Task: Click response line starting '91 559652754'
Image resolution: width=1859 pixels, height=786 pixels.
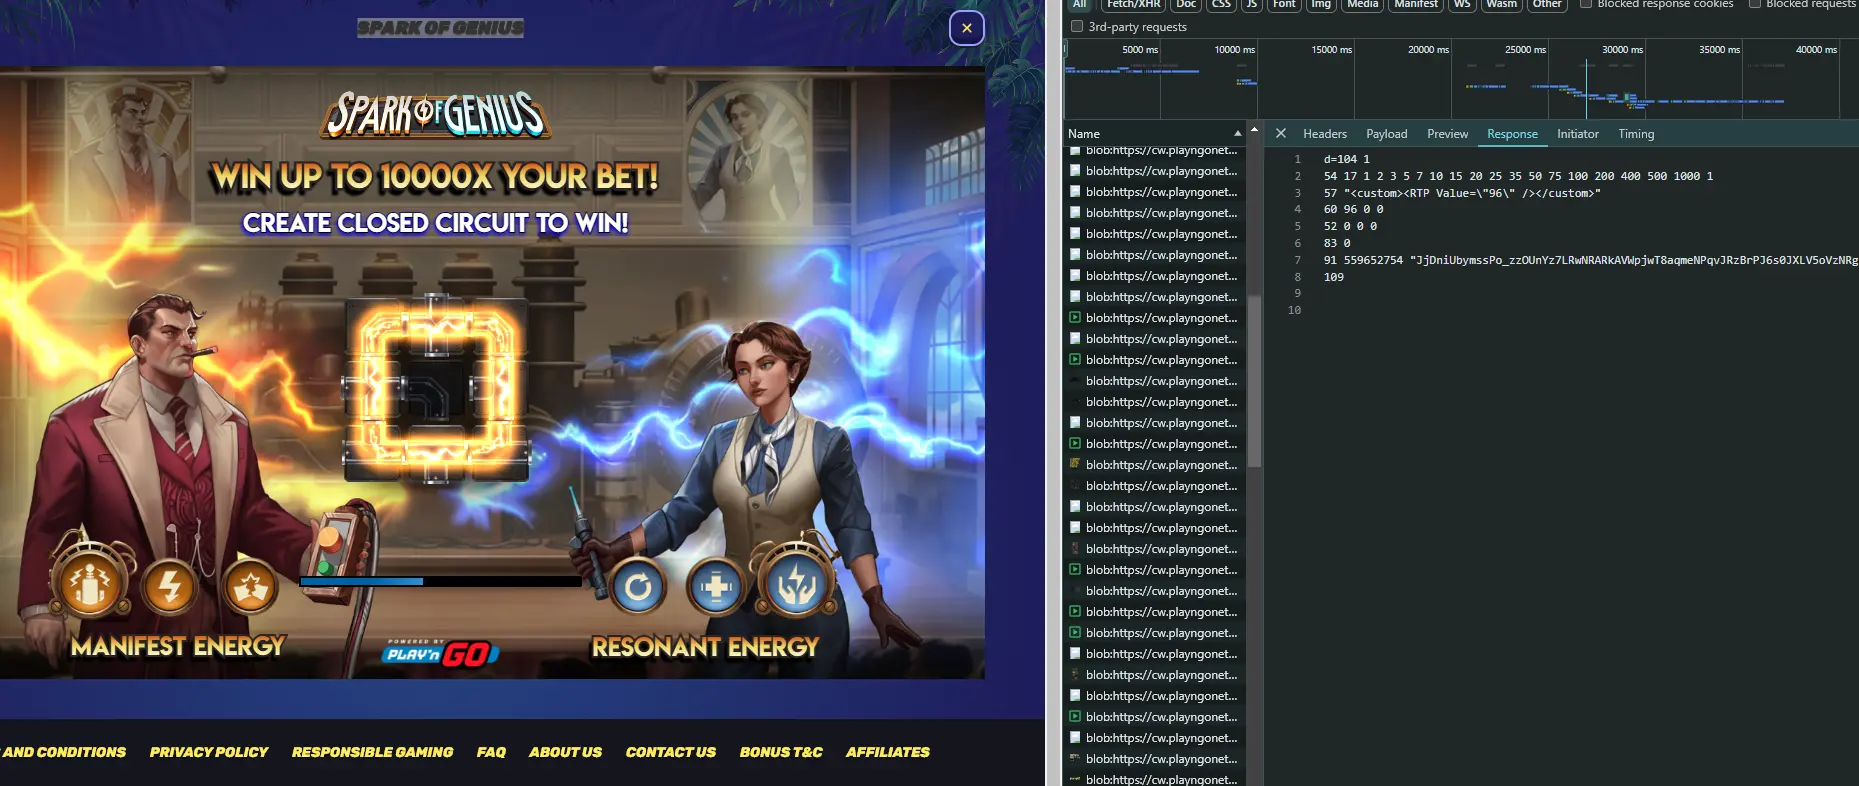Action: [x=1590, y=260]
